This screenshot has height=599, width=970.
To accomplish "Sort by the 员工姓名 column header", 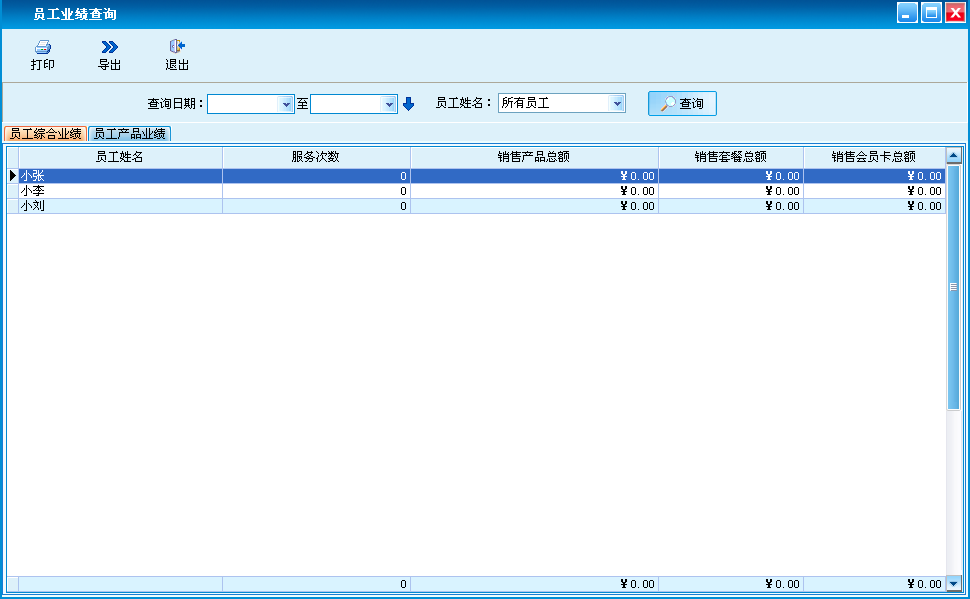I will pos(119,157).
